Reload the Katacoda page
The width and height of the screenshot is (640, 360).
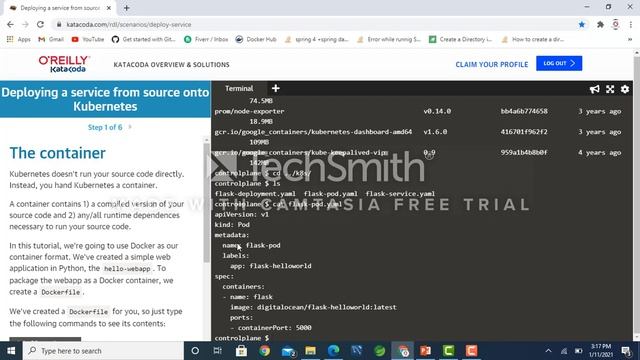click(40, 24)
